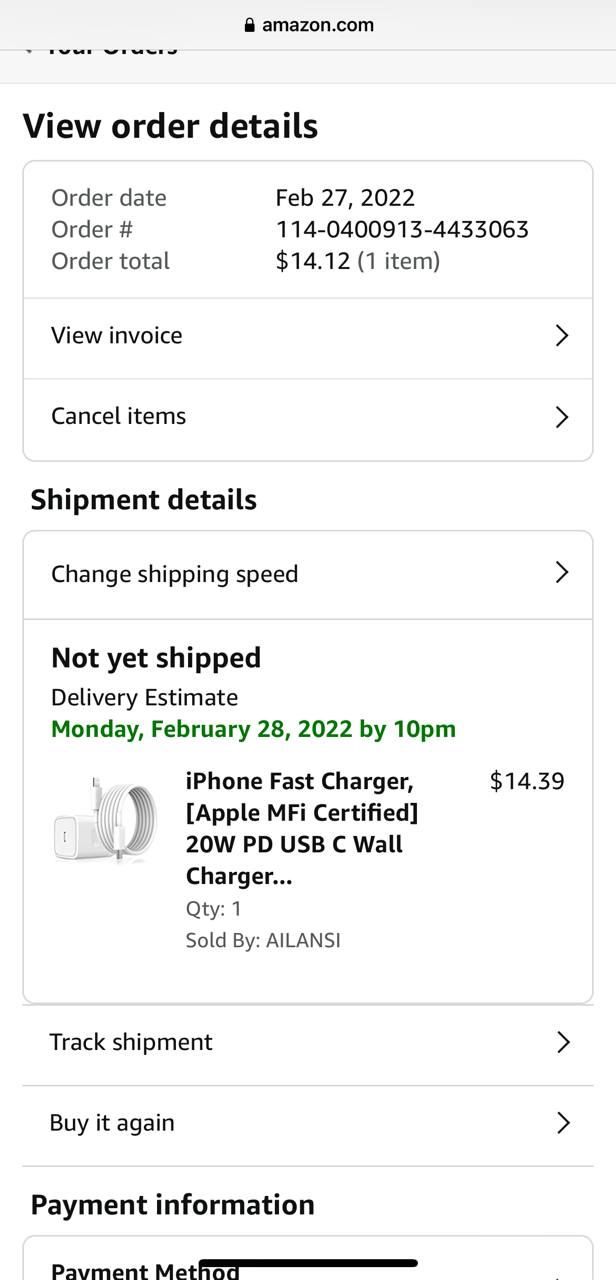The width and height of the screenshot is (616, 1280).
Task: Tap the $14.39 item price
Action: (x=527, y=781)
